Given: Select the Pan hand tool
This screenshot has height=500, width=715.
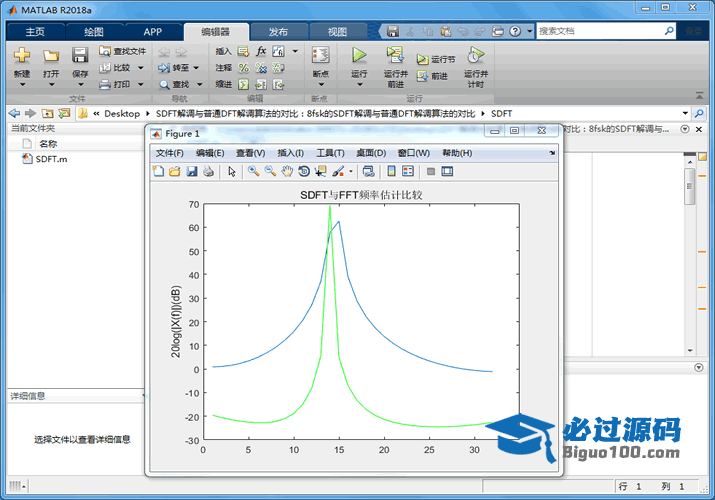Looking at the screenshot, I should [x=286, y=171].
